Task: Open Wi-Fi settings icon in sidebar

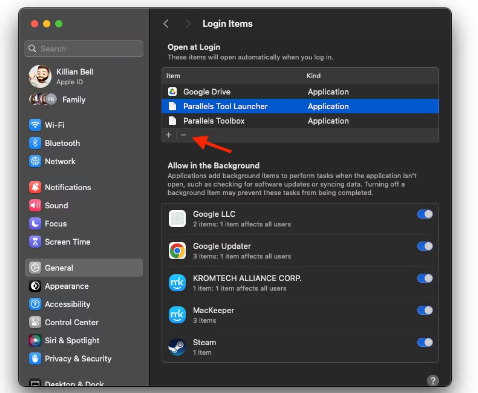Action: point(35,125)
